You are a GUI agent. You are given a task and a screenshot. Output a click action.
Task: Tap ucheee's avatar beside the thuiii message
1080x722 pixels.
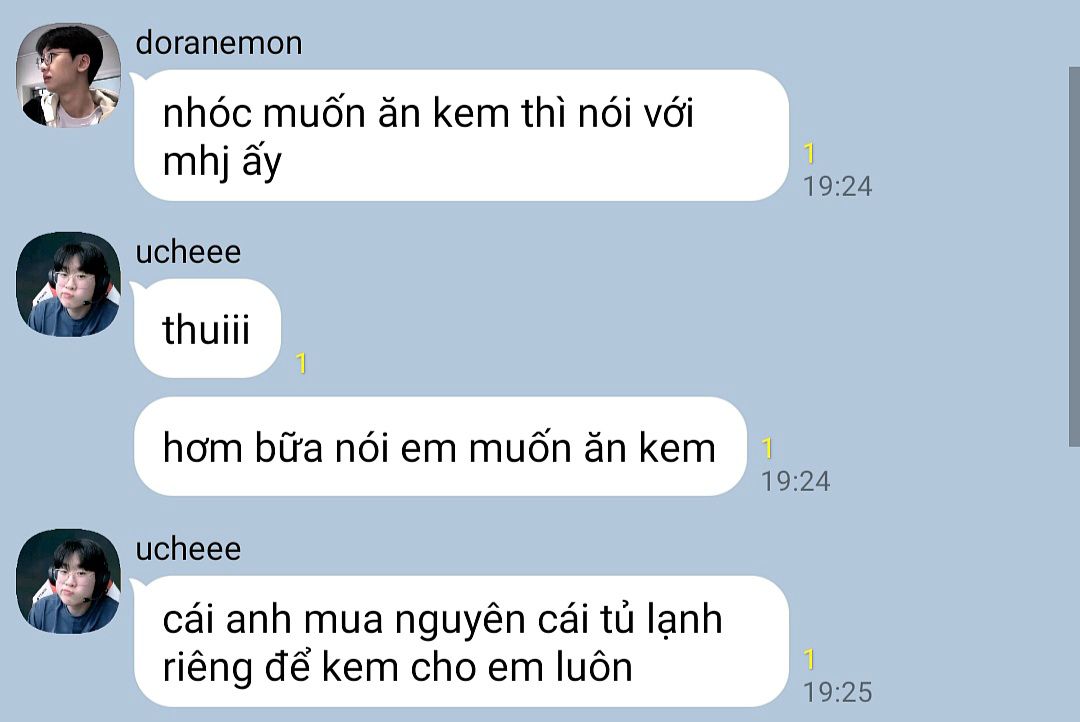[x=68, y=285]
